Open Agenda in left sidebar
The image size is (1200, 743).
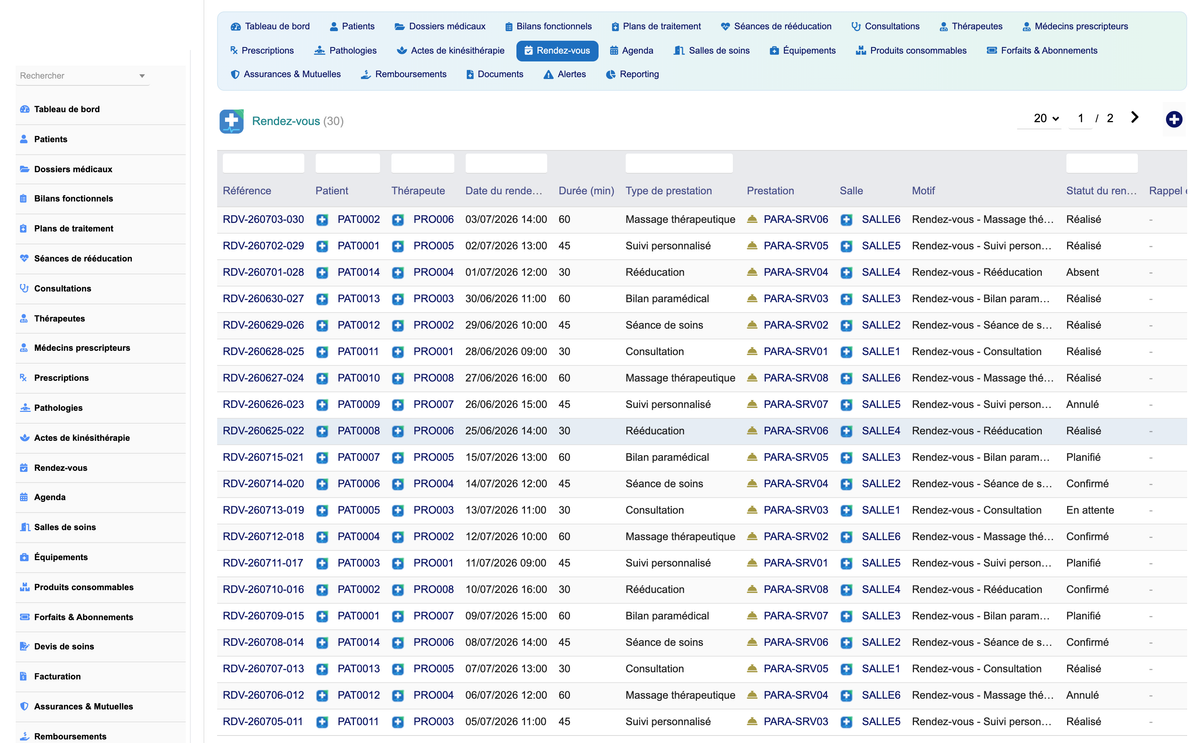[x=50, y=498]
